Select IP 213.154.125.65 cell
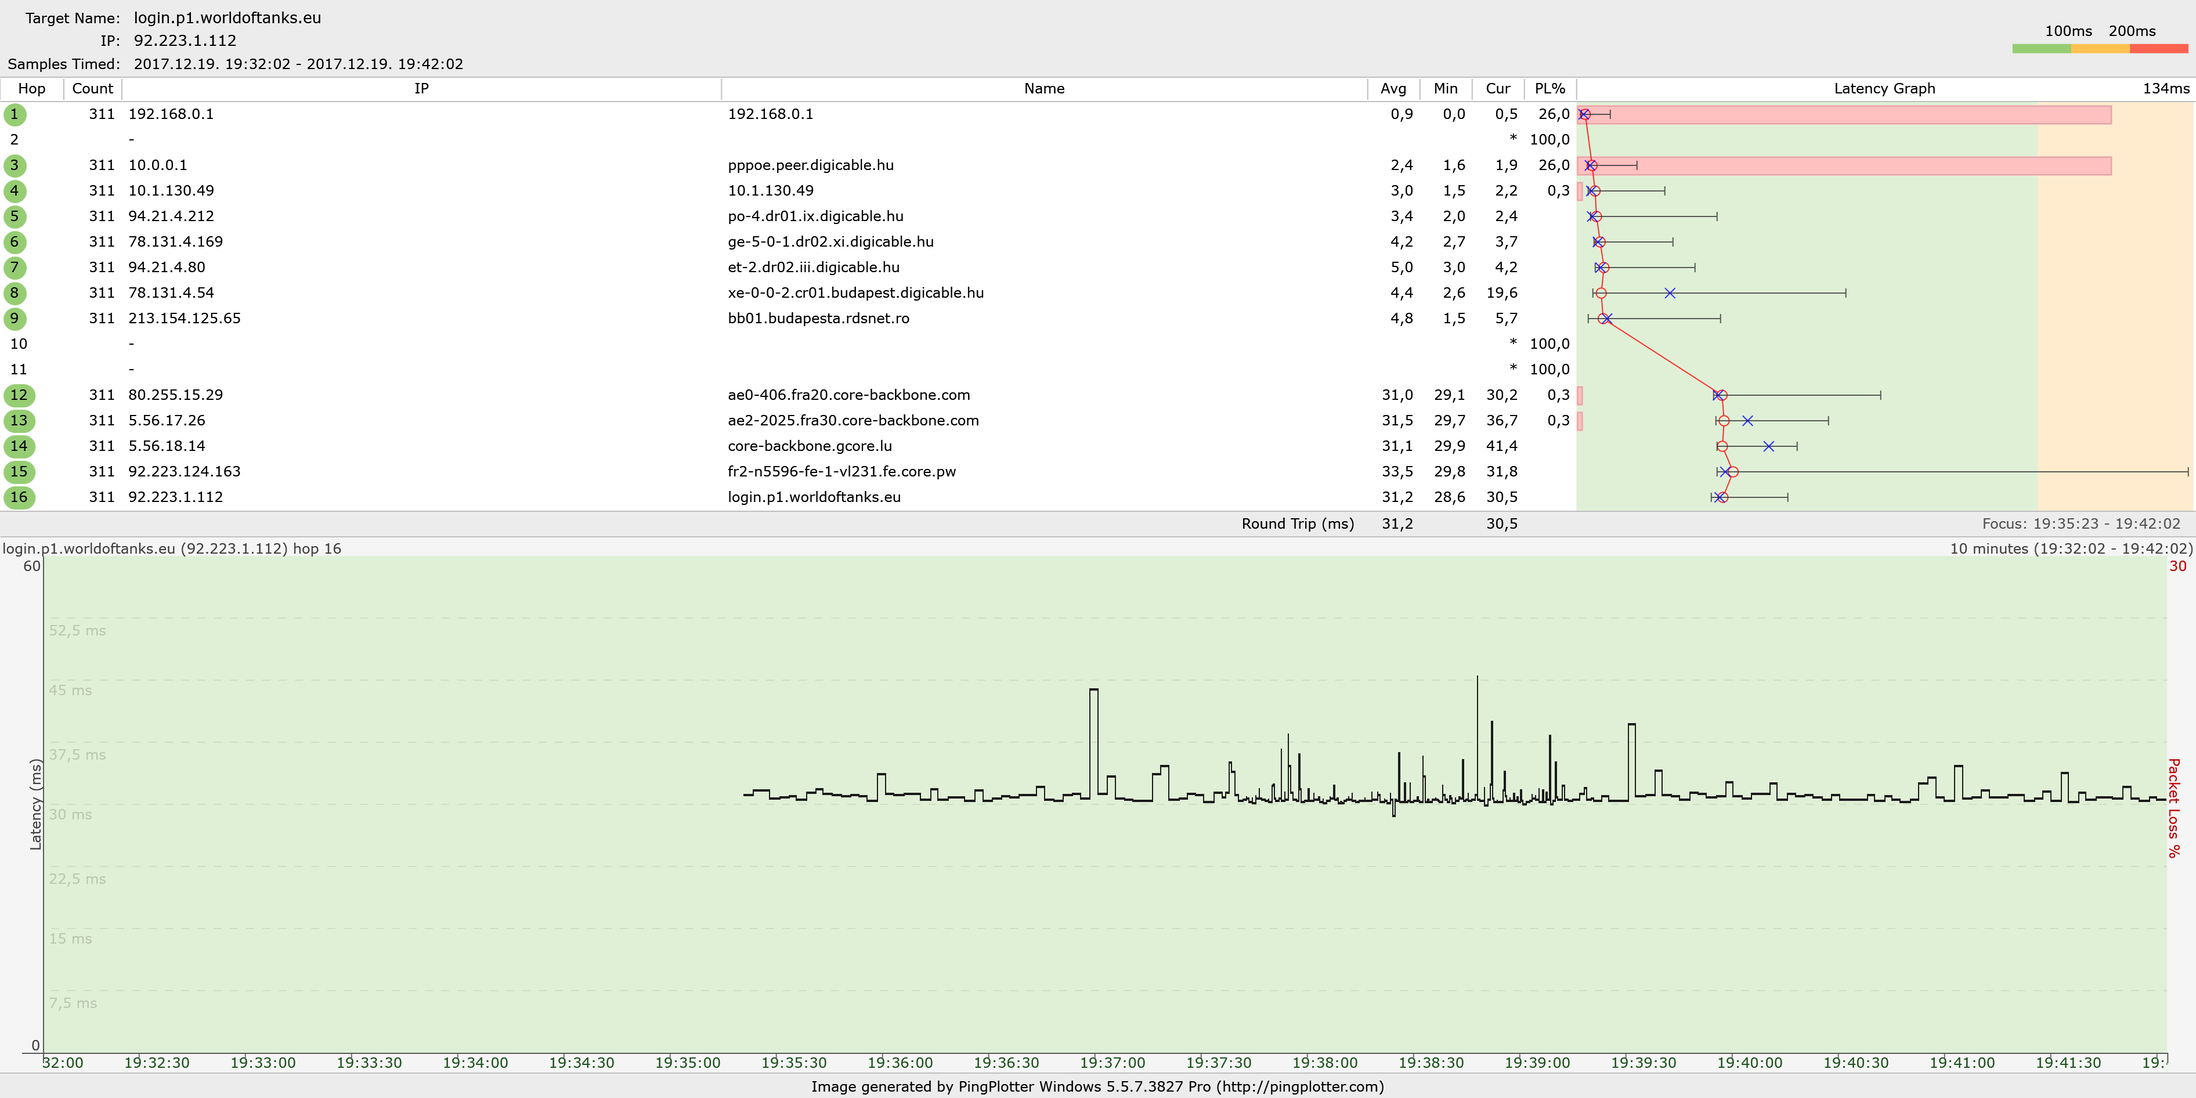This screenshot has width=2196, height=1098. click(185, 318)
